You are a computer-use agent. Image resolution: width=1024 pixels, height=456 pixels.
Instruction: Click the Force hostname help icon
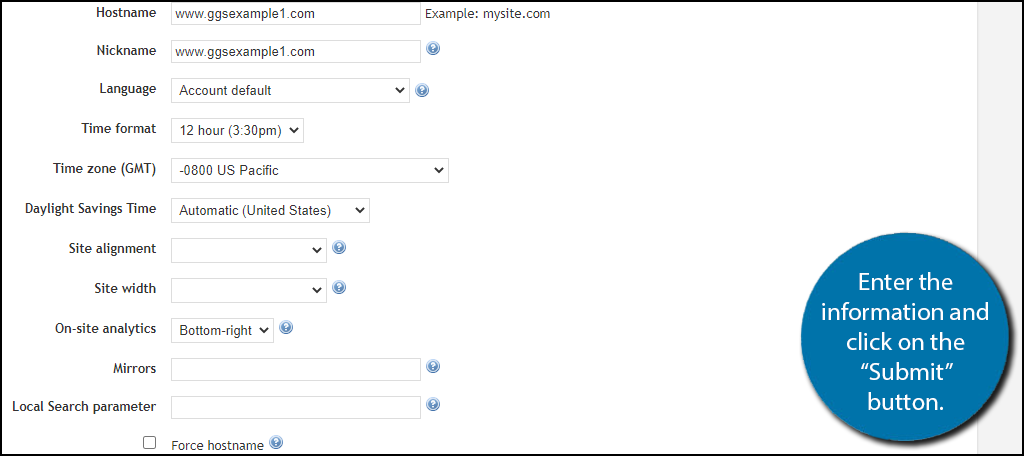(x=276, y=443)
